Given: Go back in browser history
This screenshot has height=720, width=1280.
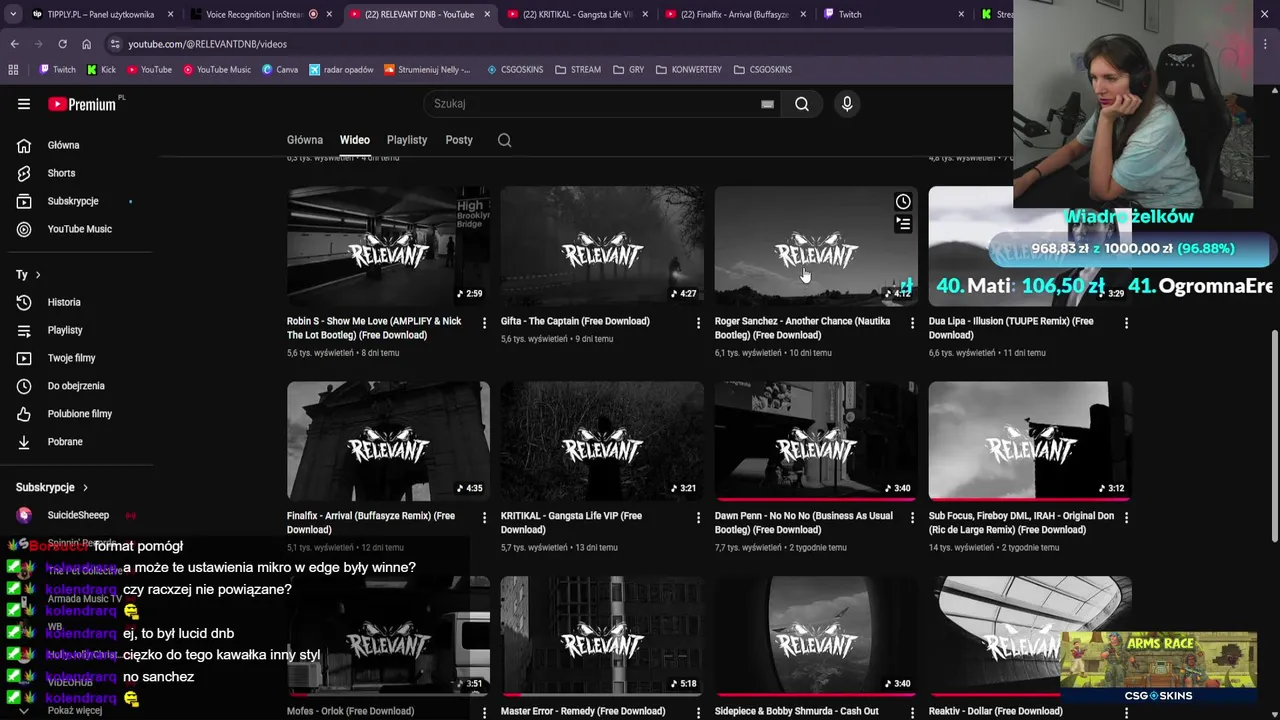Looking at the screenshot, I should click(x=14, y=44).
